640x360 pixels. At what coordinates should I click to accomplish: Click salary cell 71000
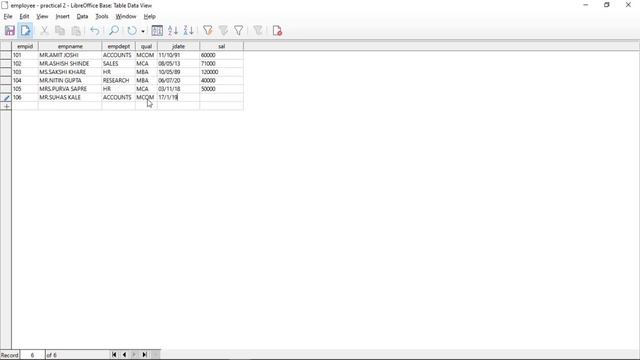(222, 63)
